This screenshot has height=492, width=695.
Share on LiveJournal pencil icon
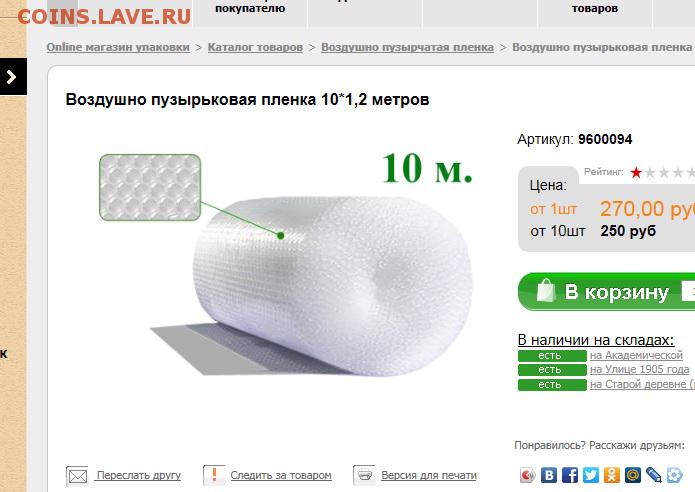[653, 475]
